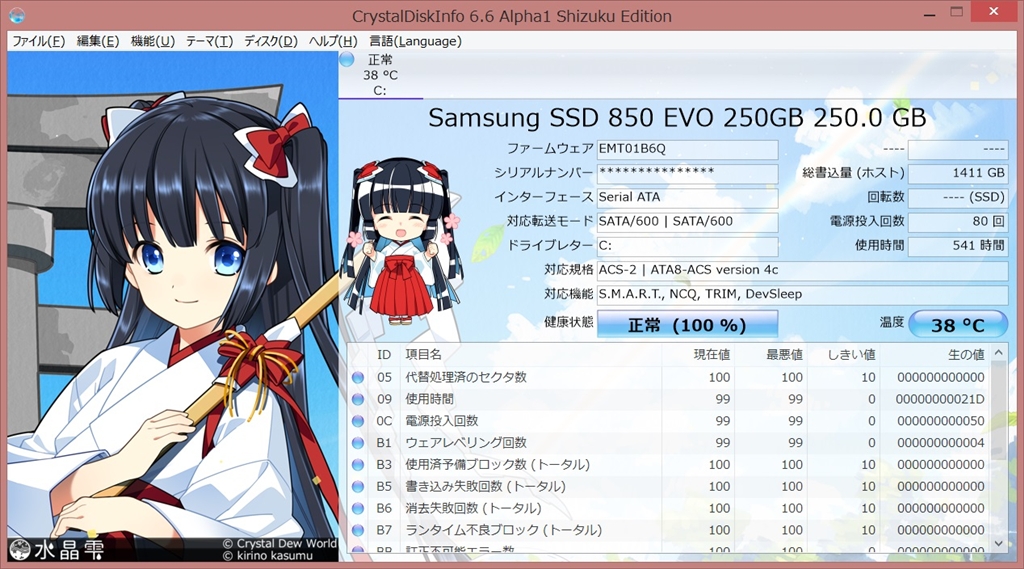Select the 書き込み失敗回数 (トータル) row
The image size is (1024, 569).
point(669,487)
